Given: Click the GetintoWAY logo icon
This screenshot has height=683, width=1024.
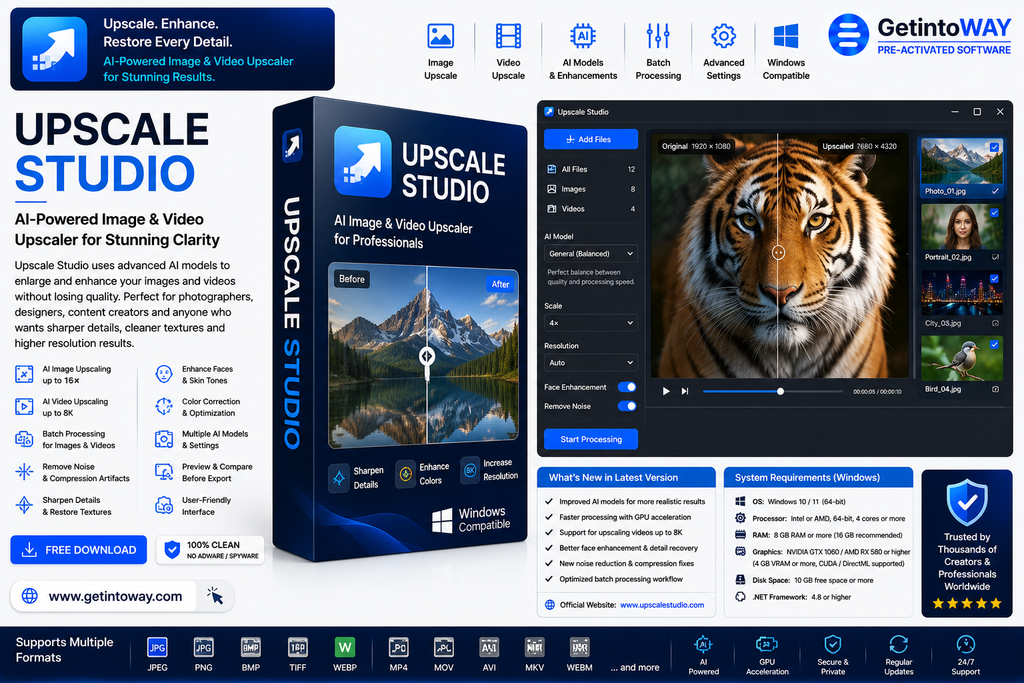Looking at the screenshot, I should 848,35.
